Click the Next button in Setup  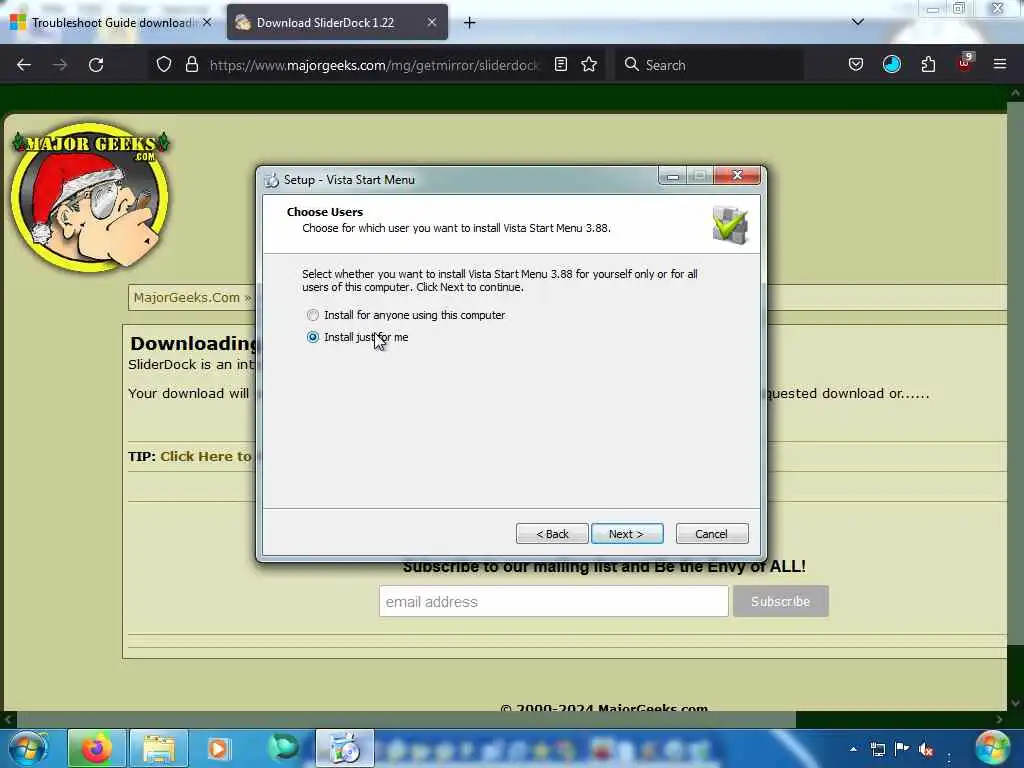627,534
